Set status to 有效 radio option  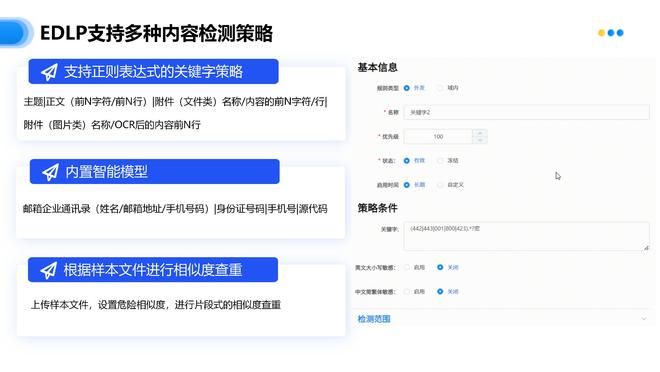coord(407,161)
